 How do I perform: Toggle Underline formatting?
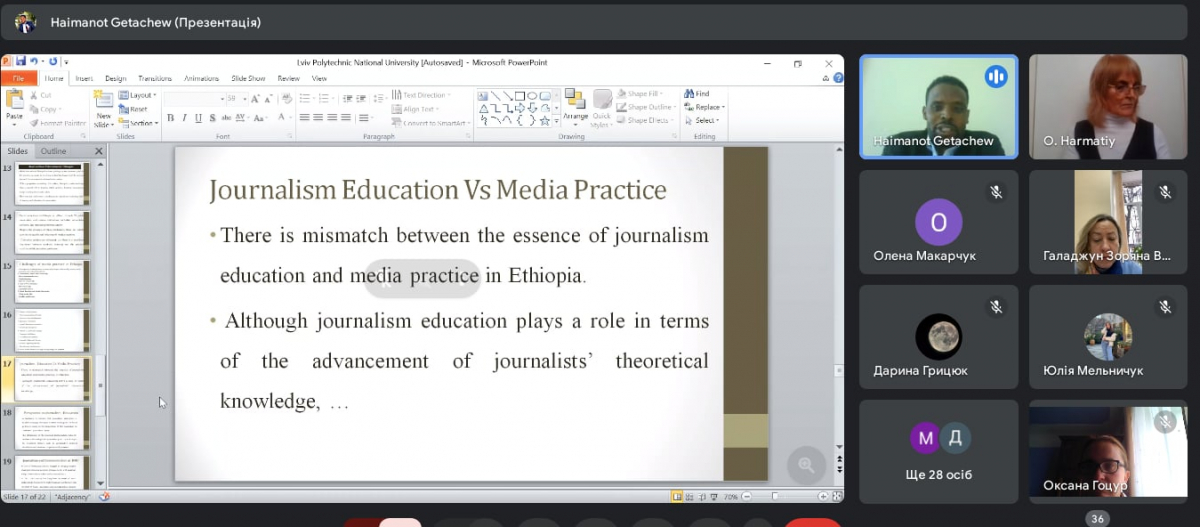tap(198, 118)
